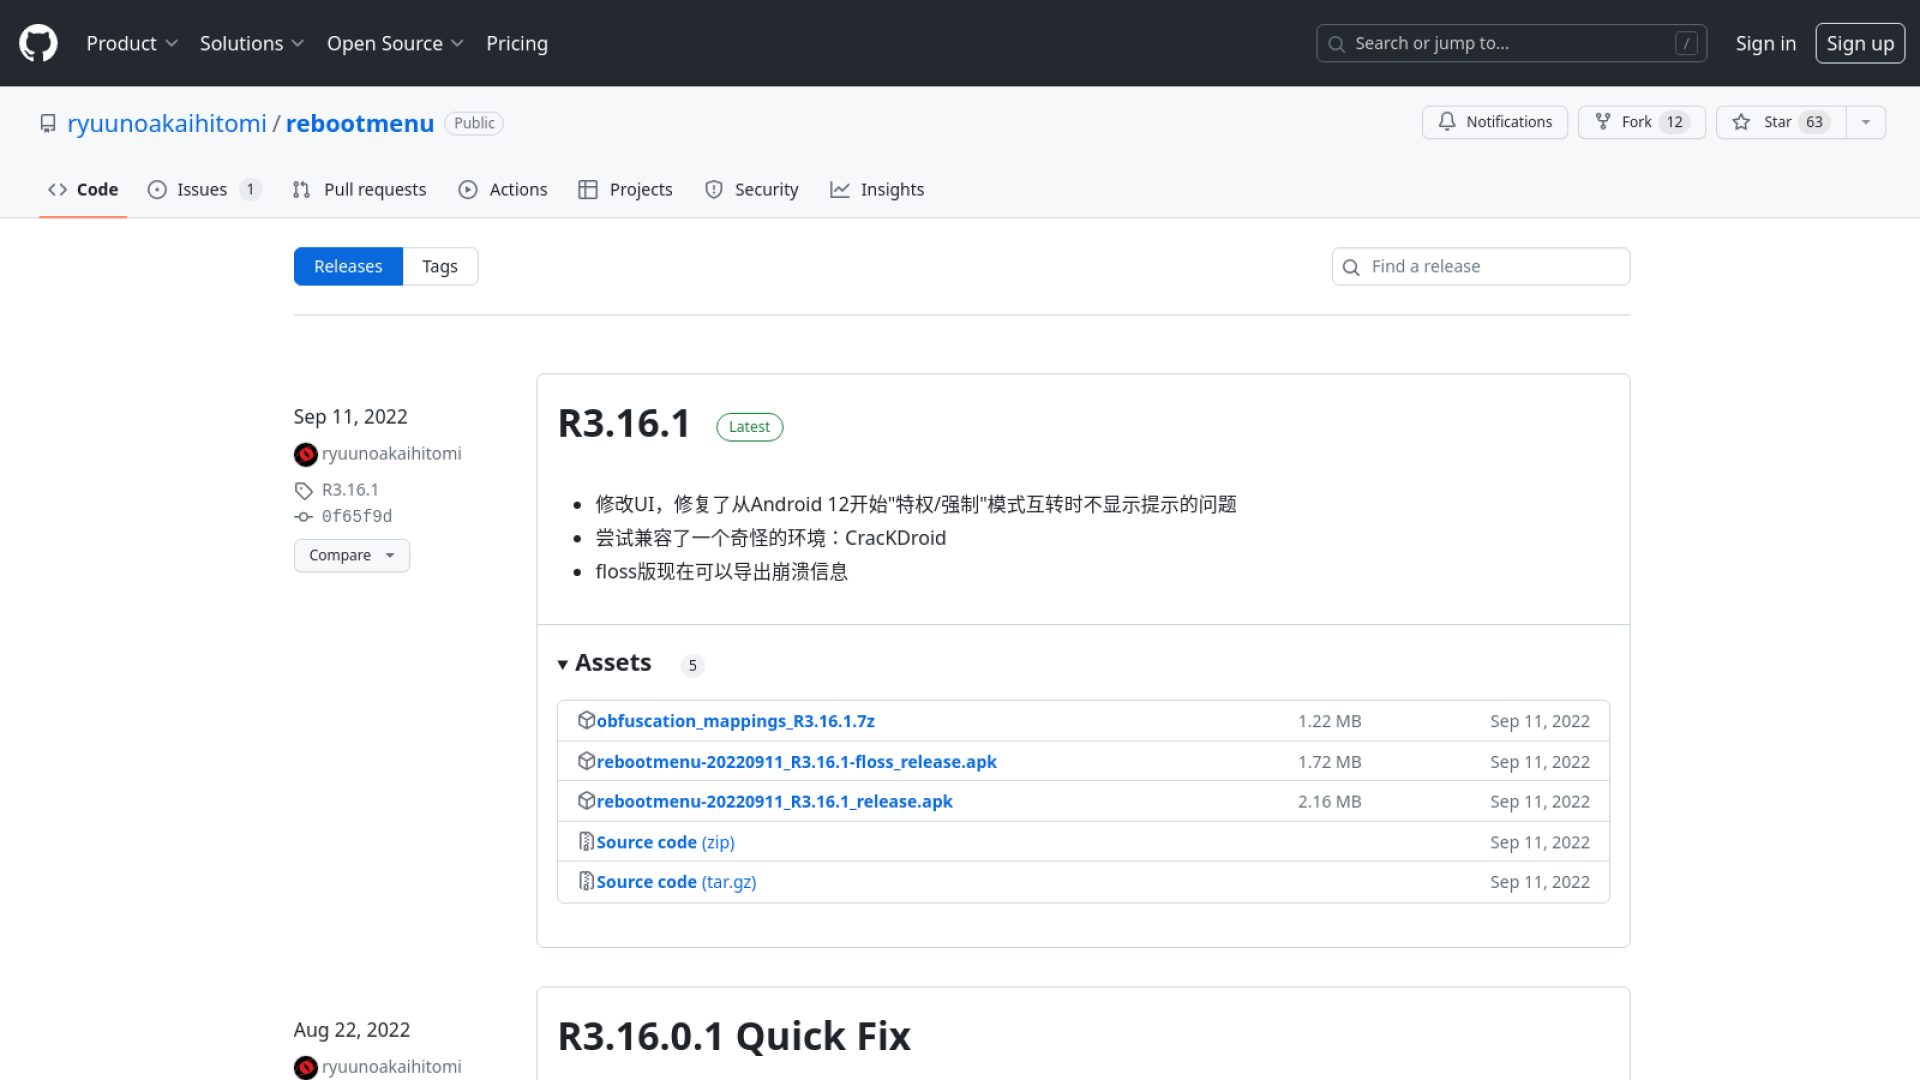Viewport: 1920px width, 1080px height.
Task: Click ryuunoakaihitomi avatar beside Sep 11 release
Action: click(305, 454)
